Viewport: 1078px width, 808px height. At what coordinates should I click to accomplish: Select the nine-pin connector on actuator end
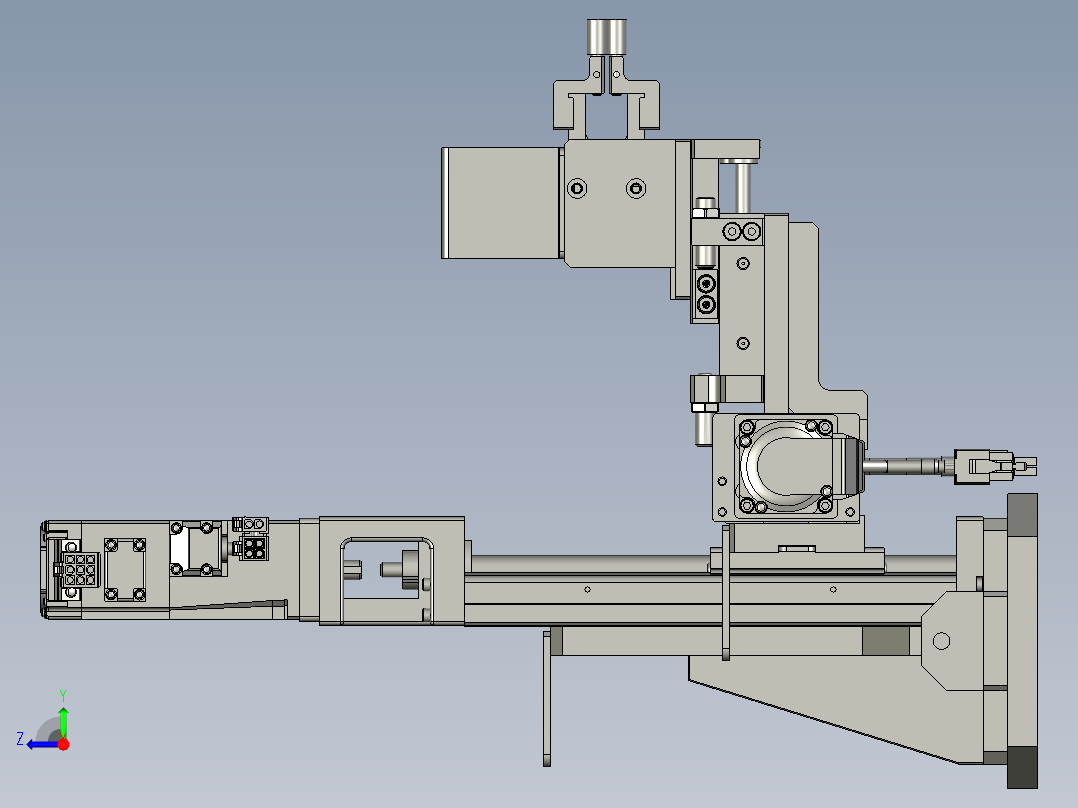coord(80,569)
